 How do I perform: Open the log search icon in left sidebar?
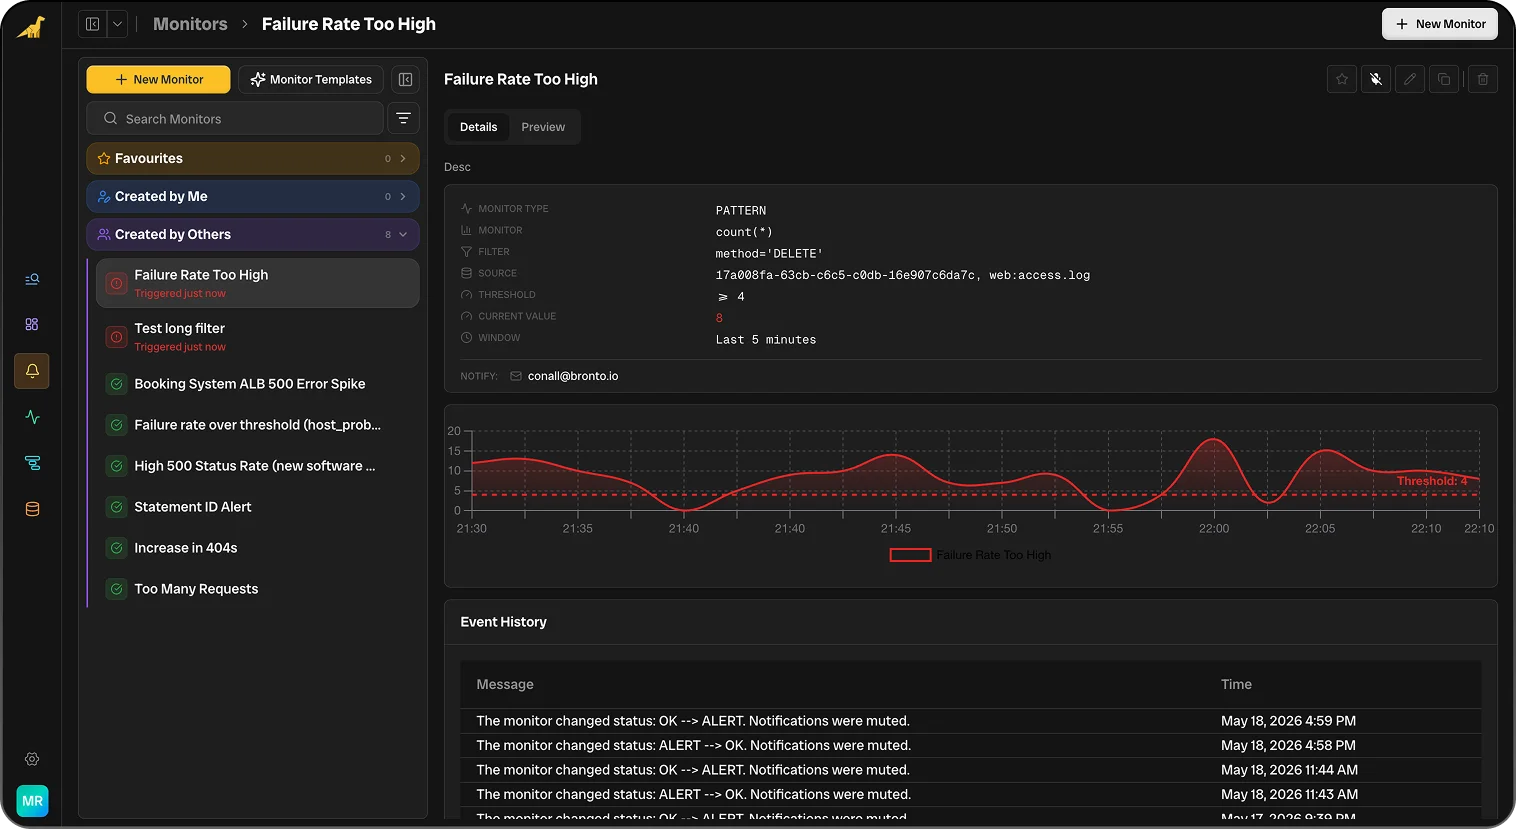pos(32,279)
